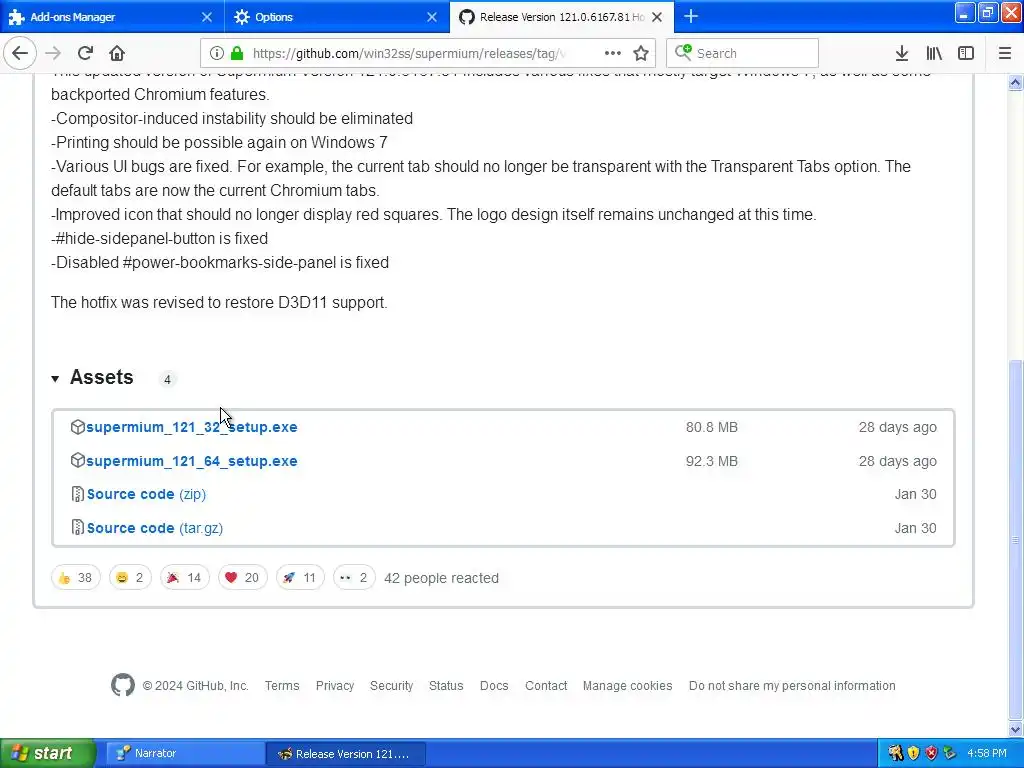1024x768 pixels.
Task: Close the Options tab
Action: (432, 17)
